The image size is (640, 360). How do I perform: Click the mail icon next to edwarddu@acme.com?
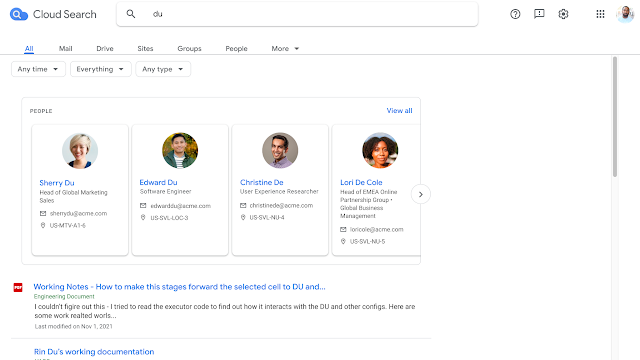point(143,206)
